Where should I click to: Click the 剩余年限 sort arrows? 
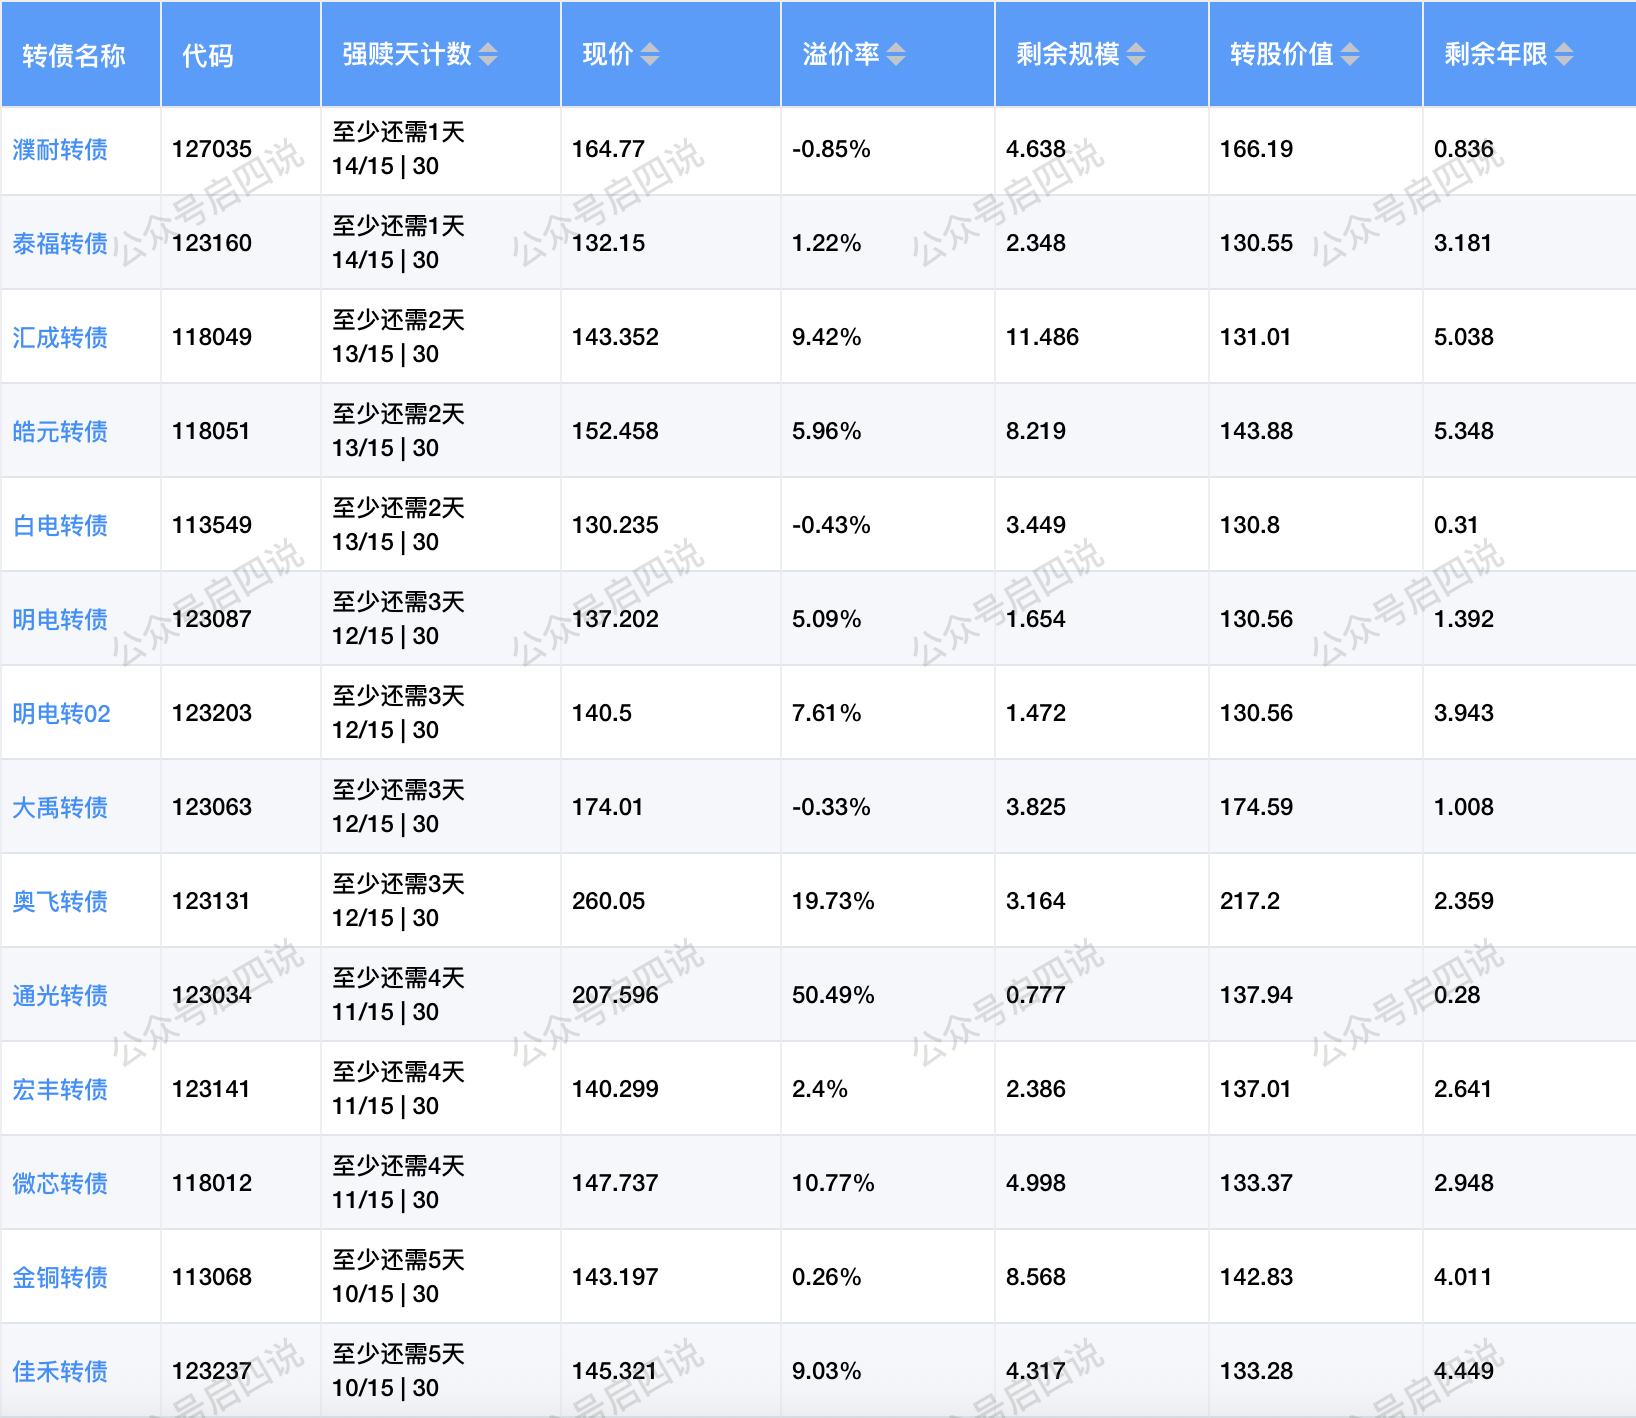(1564, 54)
